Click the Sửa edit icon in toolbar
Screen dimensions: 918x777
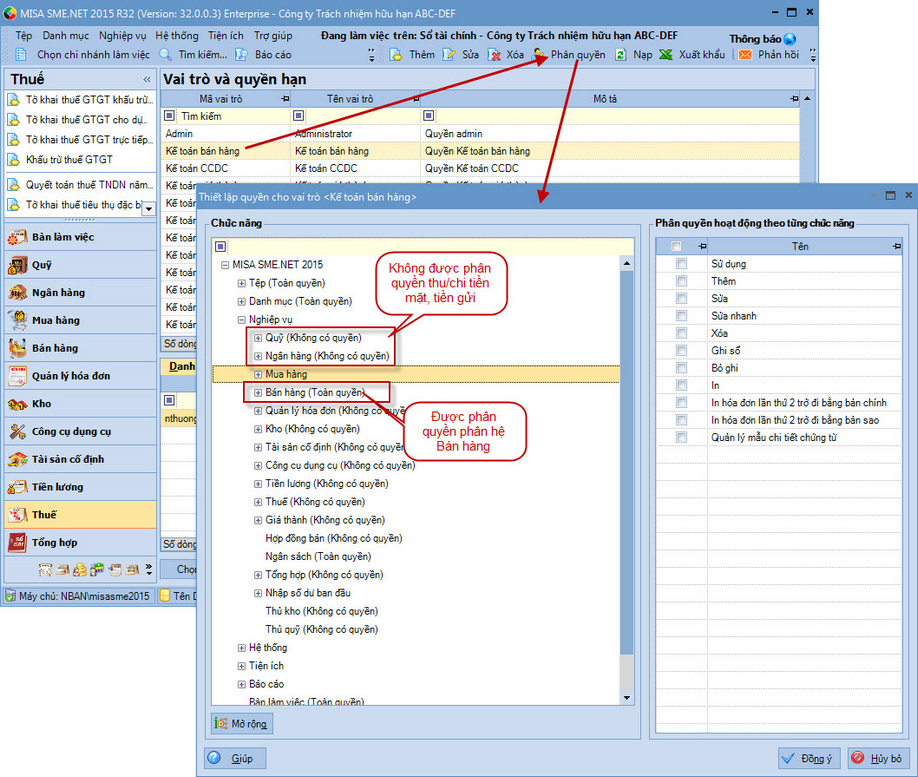click(449, 55)
